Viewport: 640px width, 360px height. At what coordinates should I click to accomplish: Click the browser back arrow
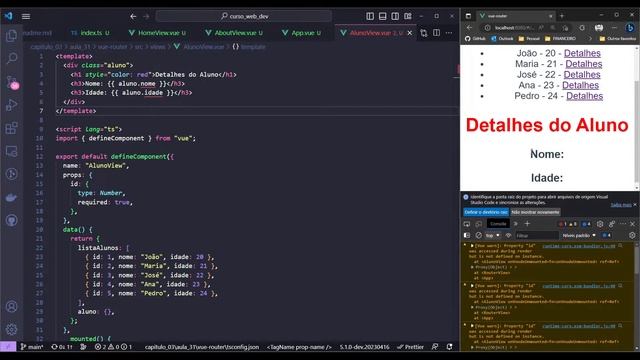pos(469,28)
